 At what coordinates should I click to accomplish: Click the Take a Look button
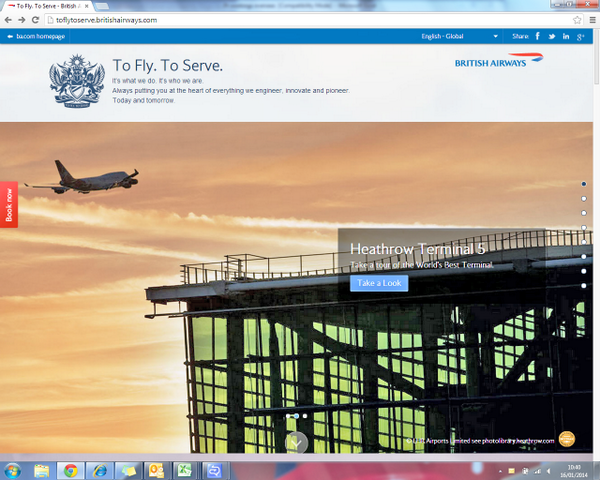[x=379, y=283]
